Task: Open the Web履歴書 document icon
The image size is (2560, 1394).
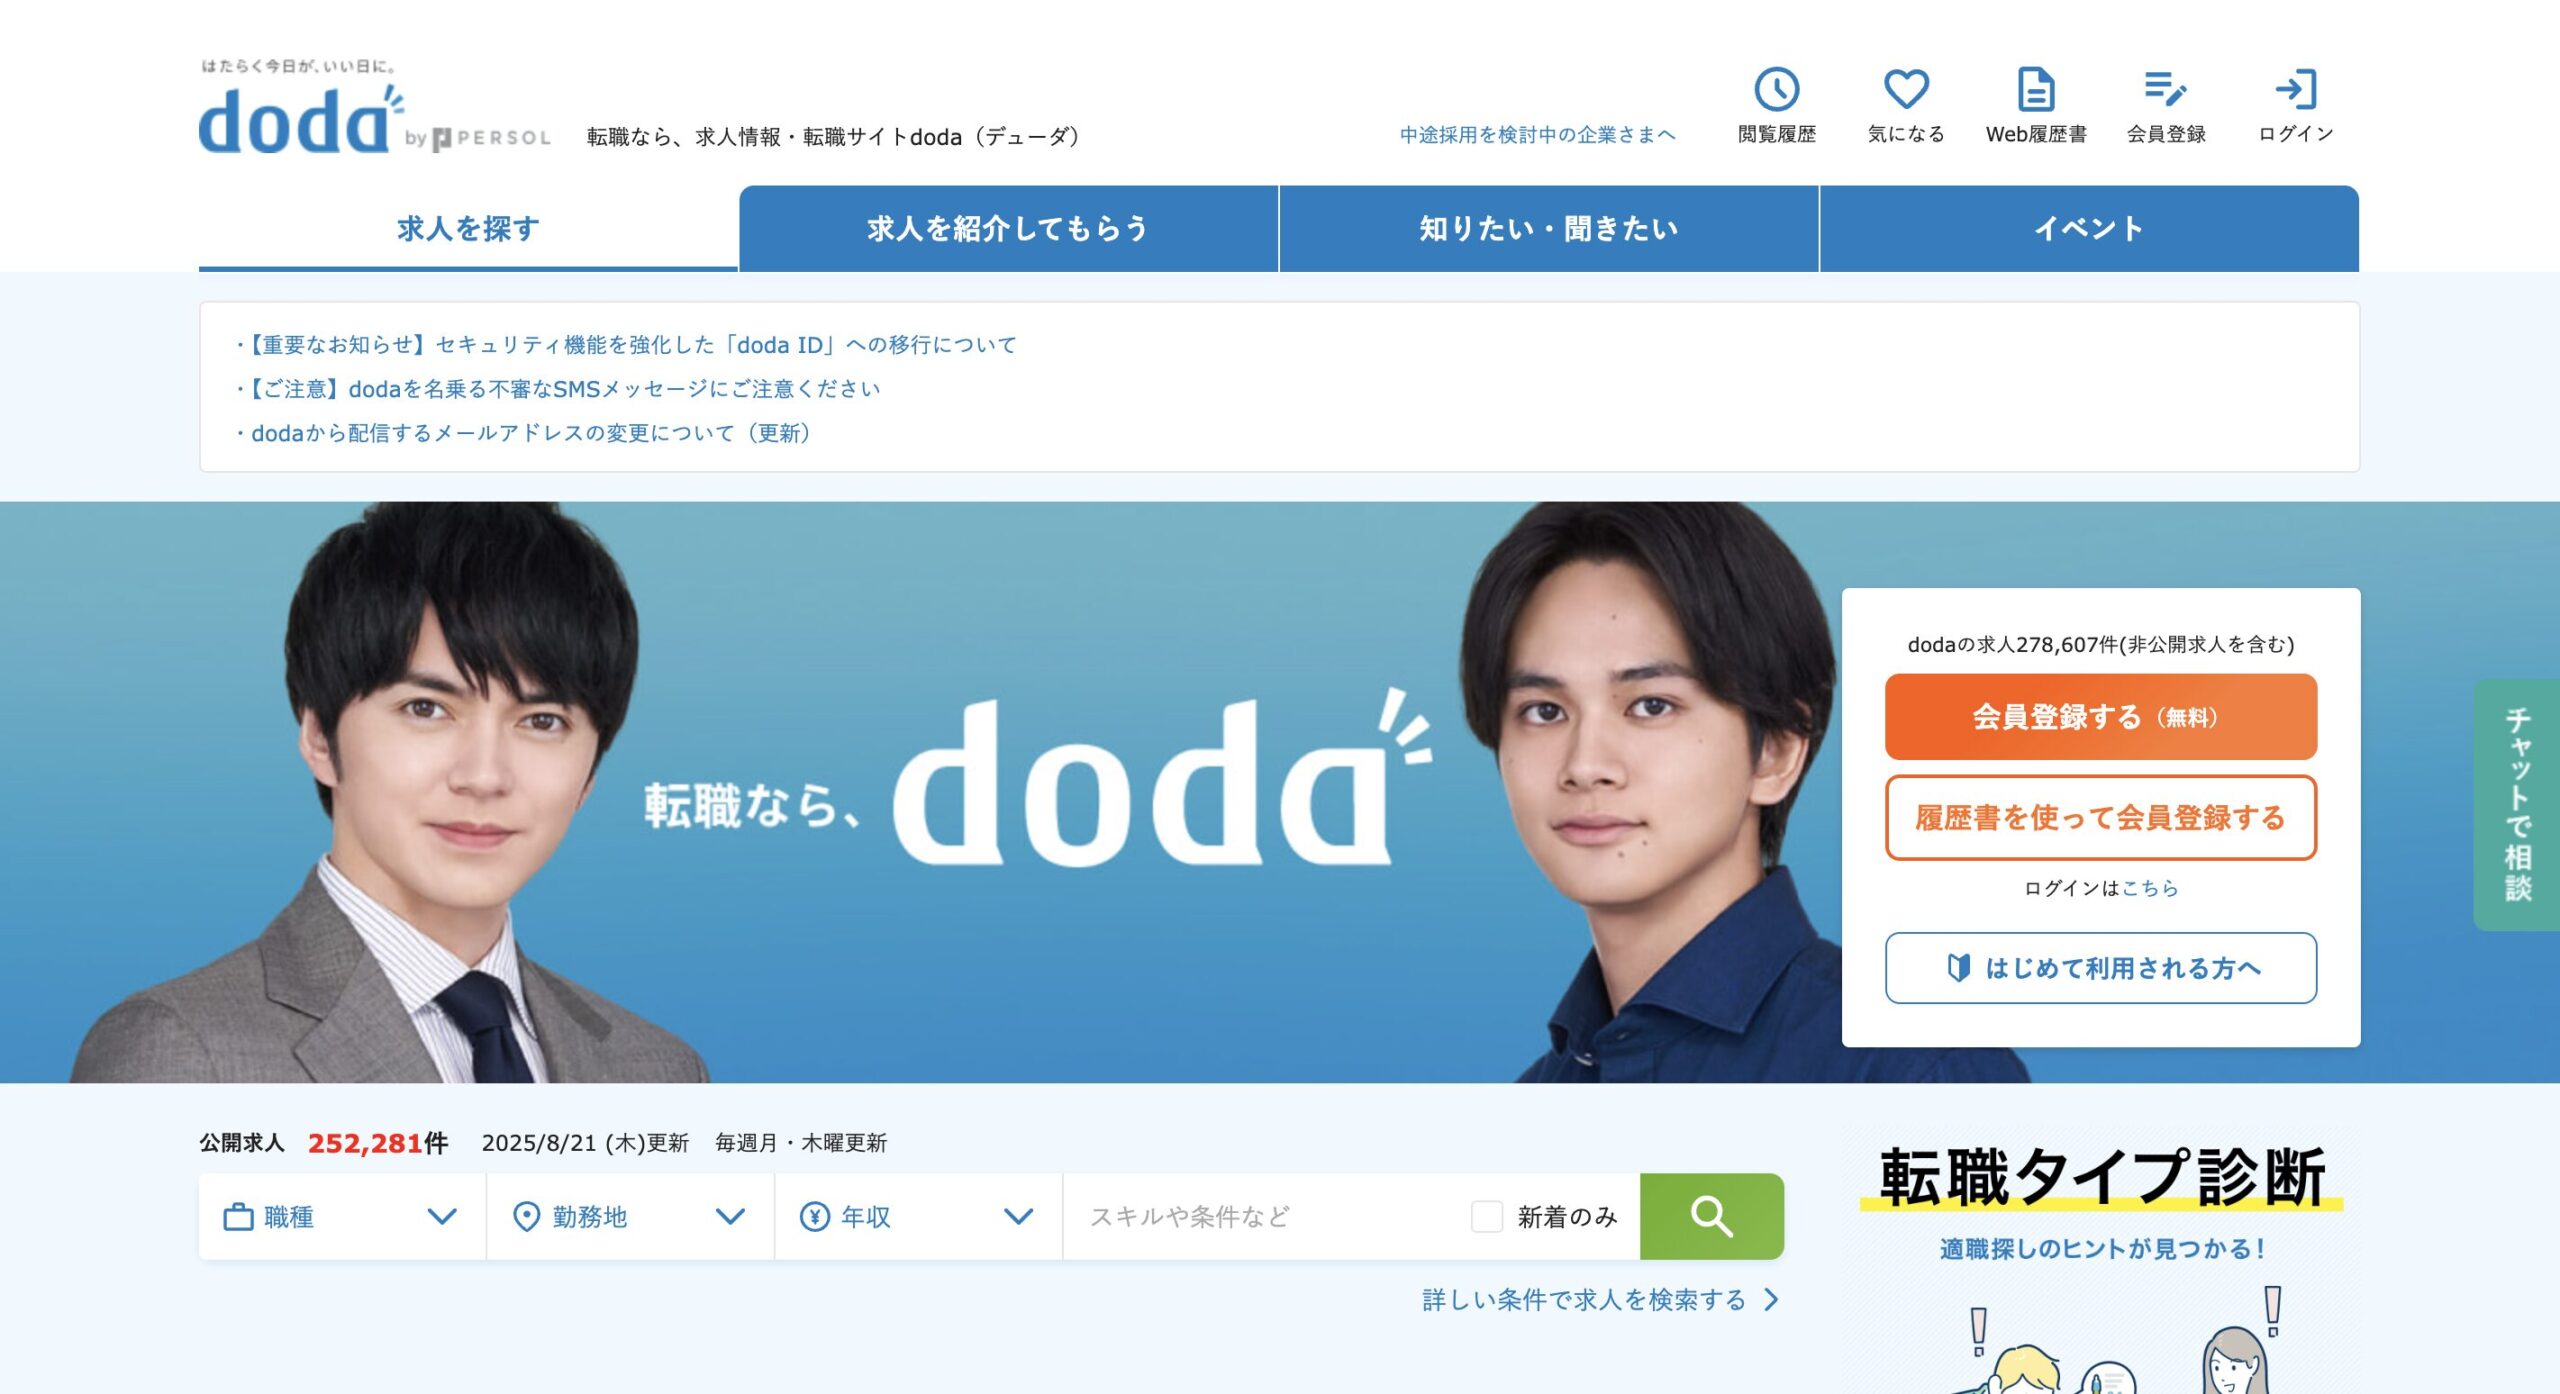Action: click(x=2036, y=90)
